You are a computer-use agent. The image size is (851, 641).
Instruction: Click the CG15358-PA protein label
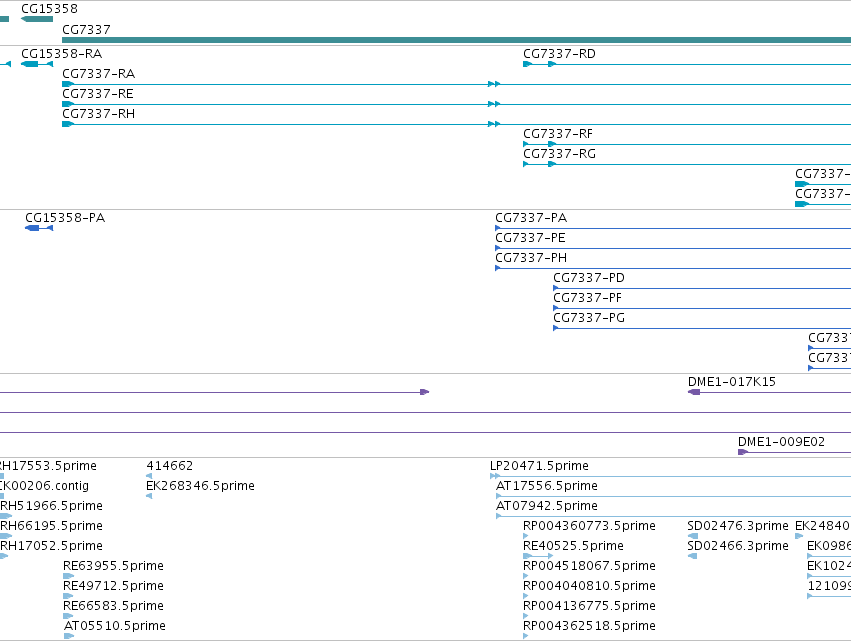pyautogui.click(x=65, y=218)
